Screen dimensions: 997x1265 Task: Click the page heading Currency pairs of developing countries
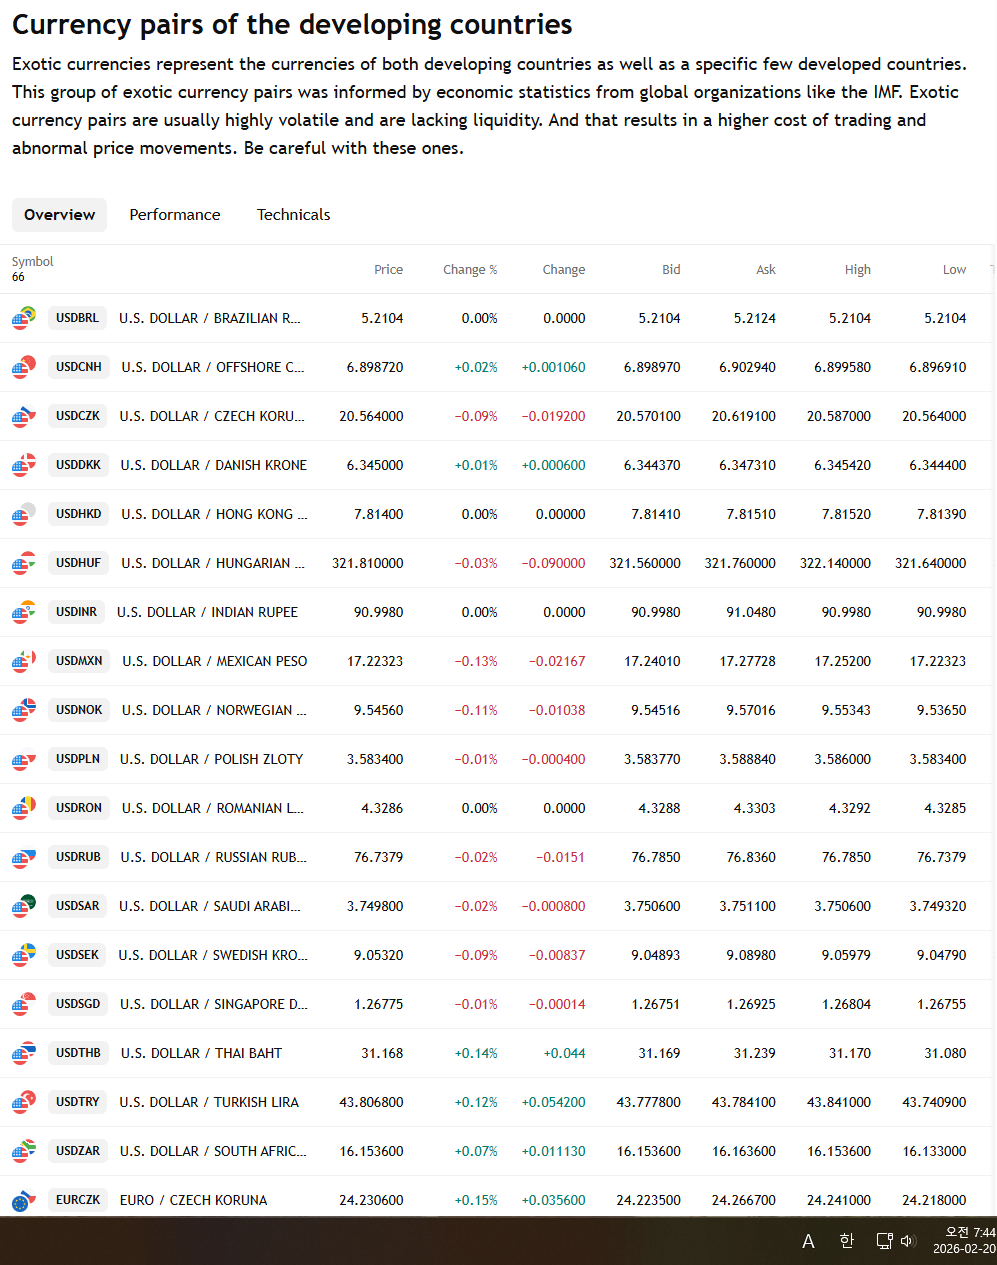292,24
